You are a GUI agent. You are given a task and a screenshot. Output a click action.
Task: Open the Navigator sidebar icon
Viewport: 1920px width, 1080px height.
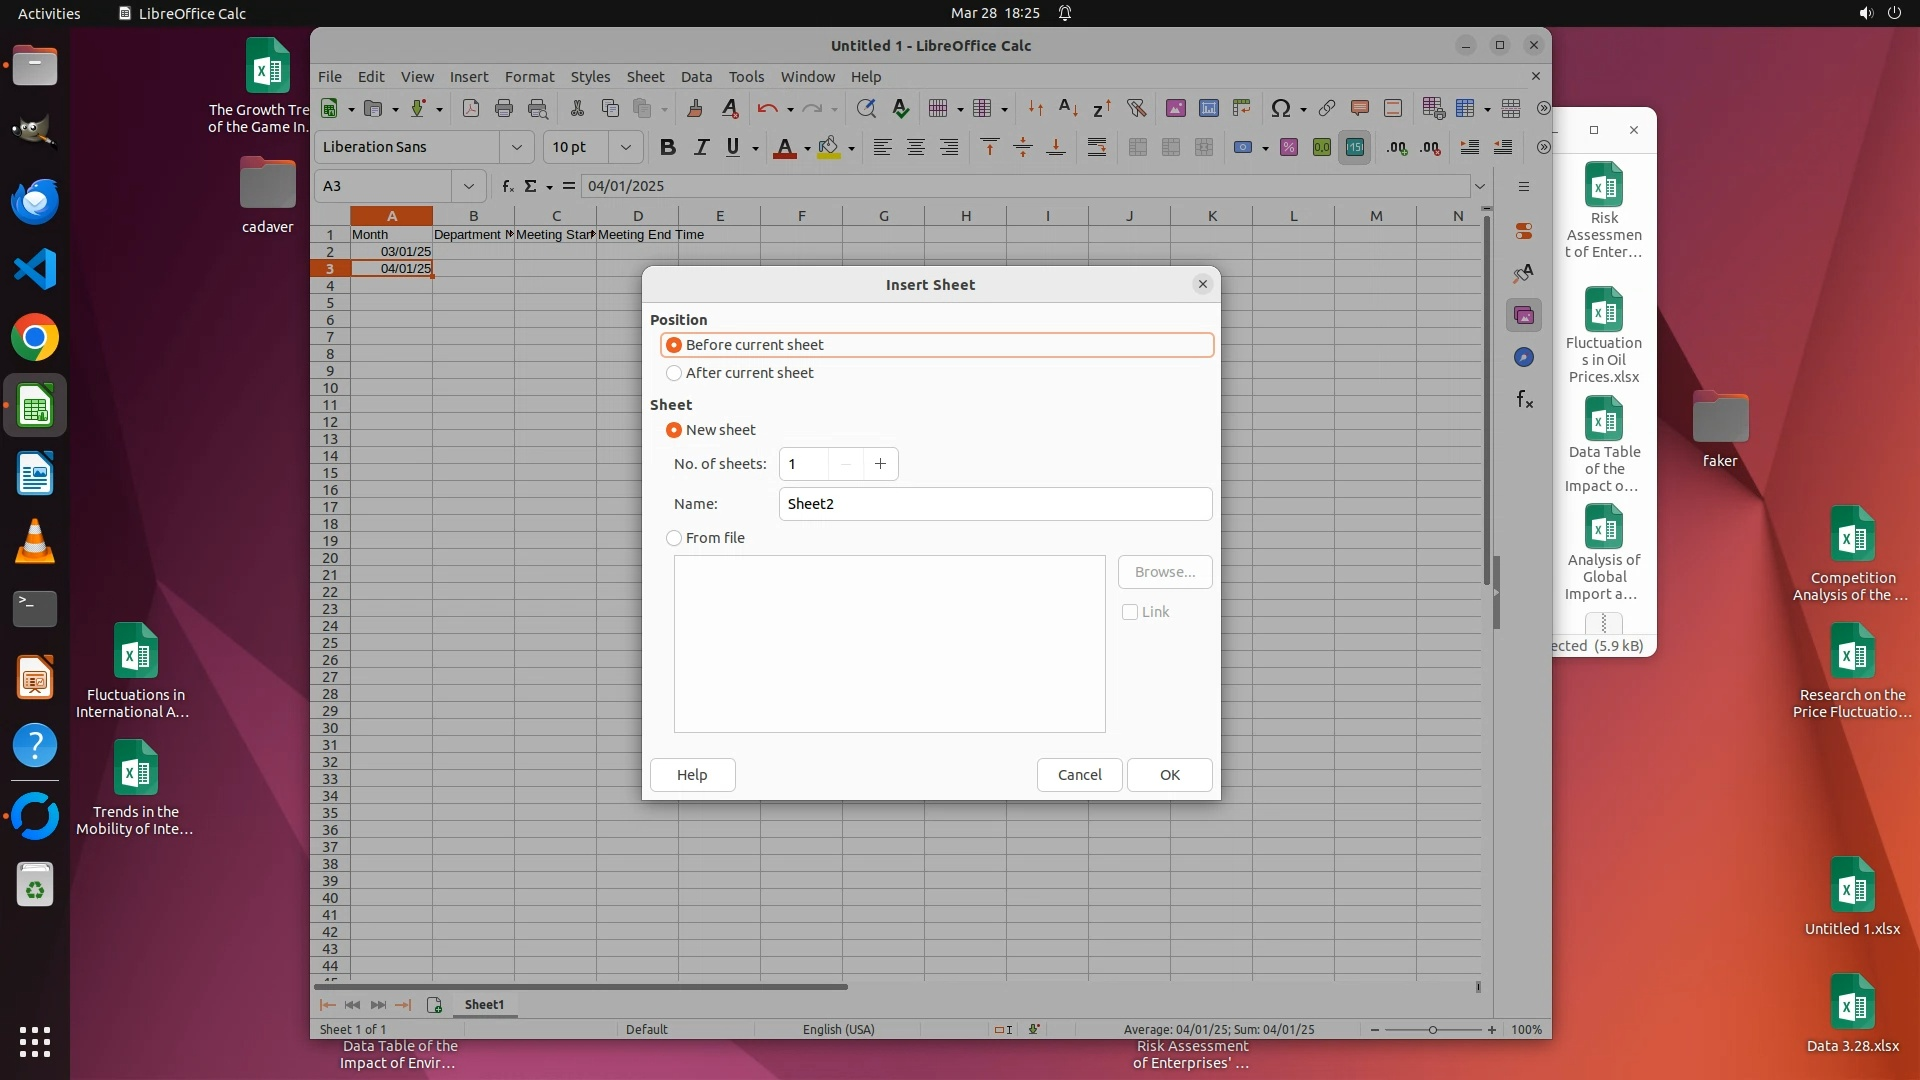pyautogui.click(x=1524, y=357)
